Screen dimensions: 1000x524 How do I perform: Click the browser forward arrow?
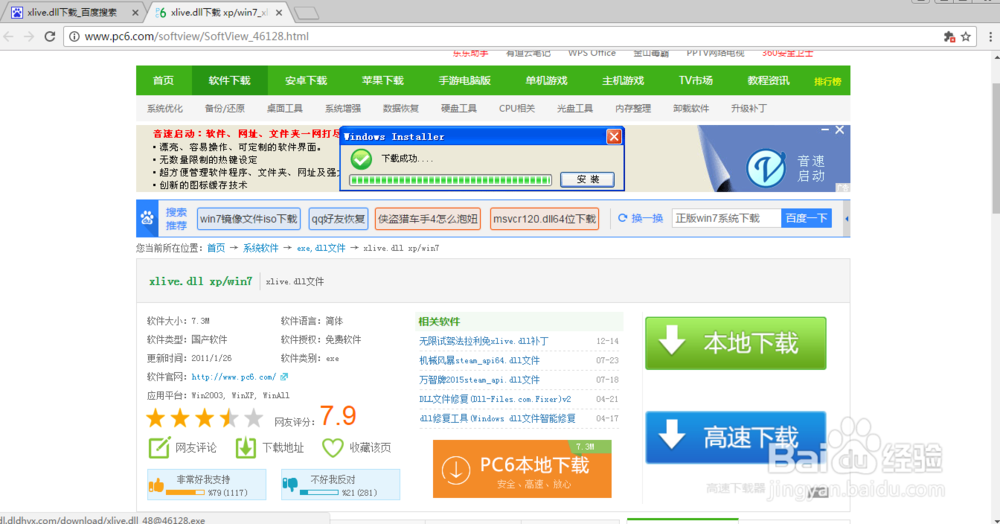pyautogui.click(x=29, y=36)
